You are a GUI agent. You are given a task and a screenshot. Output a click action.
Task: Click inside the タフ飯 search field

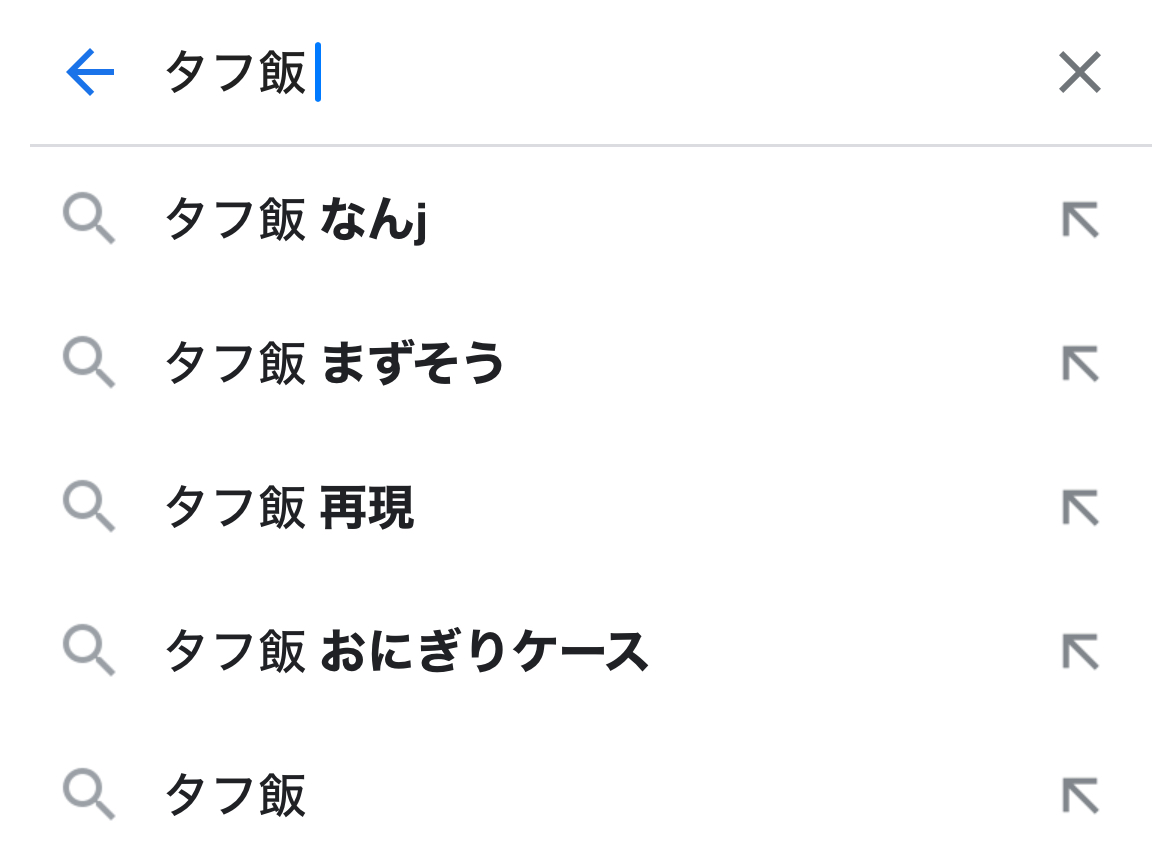600,73
